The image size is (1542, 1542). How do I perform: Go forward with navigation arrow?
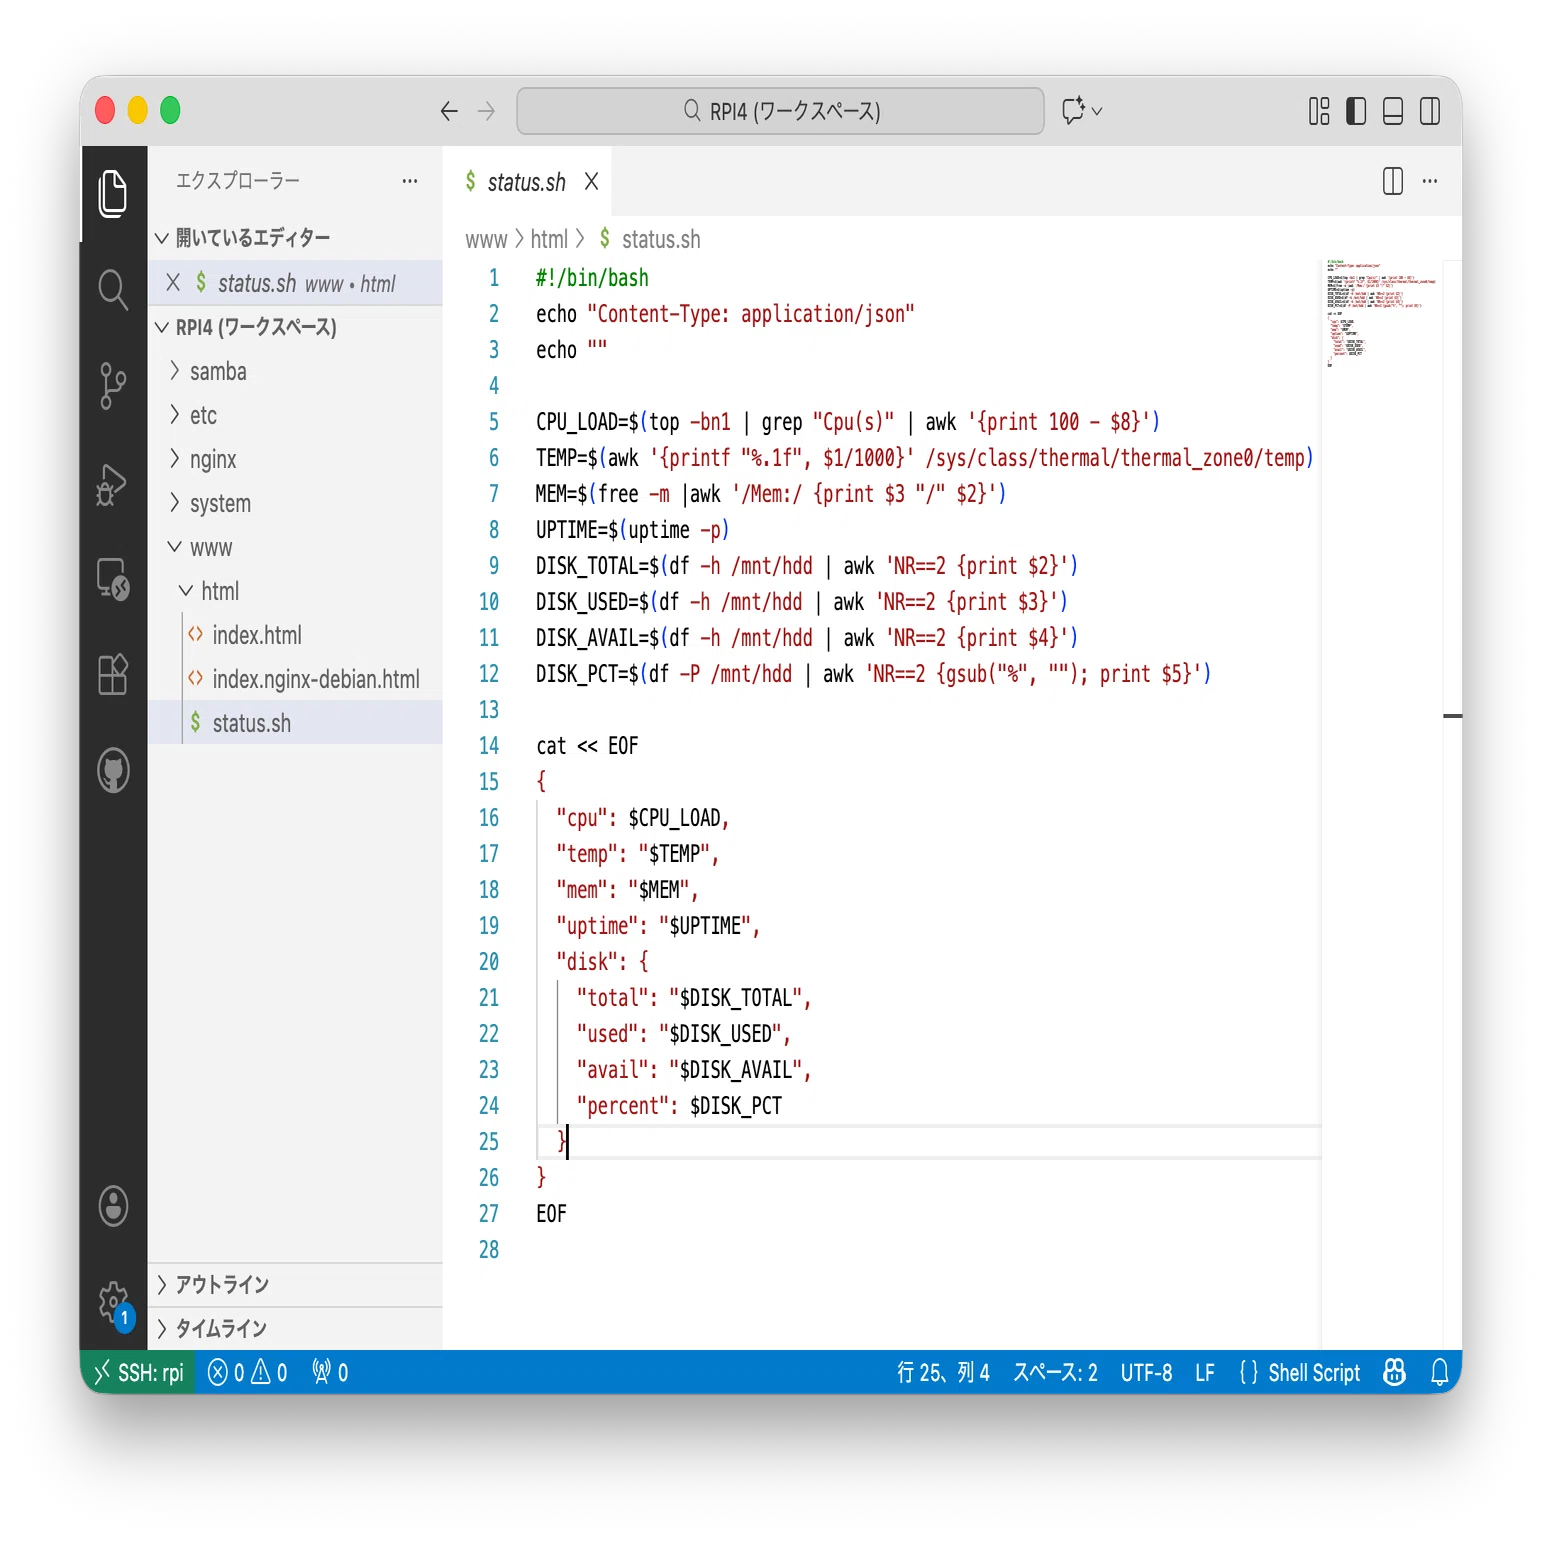pos(487,111)
